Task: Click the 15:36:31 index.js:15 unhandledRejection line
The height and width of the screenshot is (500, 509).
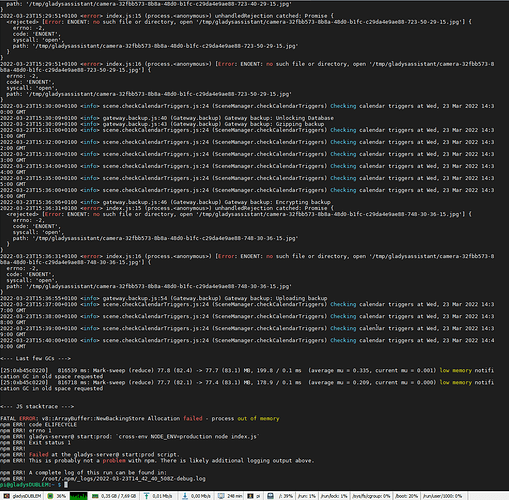Action: pyautogui.click(x=167, y=208)
